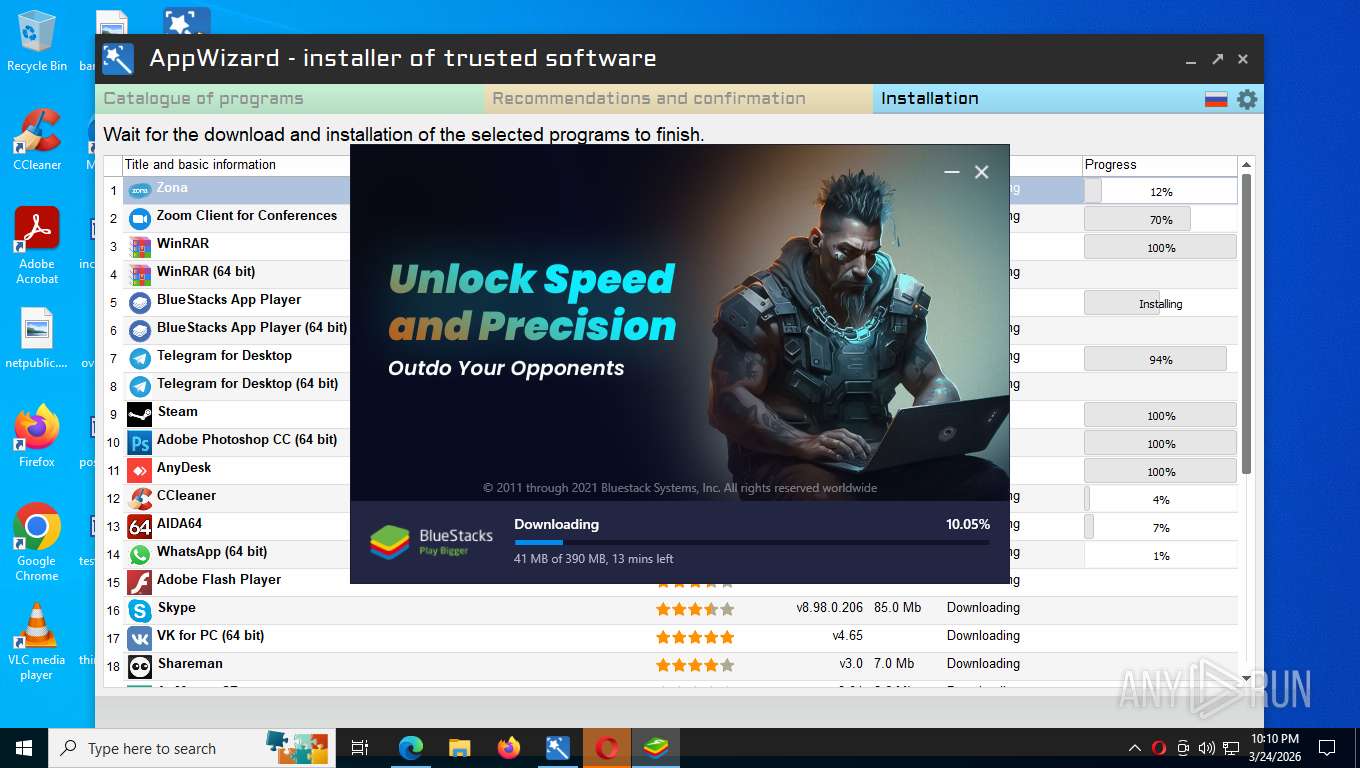Switch language using the Russian flag icon
This screenshot has width=1360, height=768.
pos(1216,99)
